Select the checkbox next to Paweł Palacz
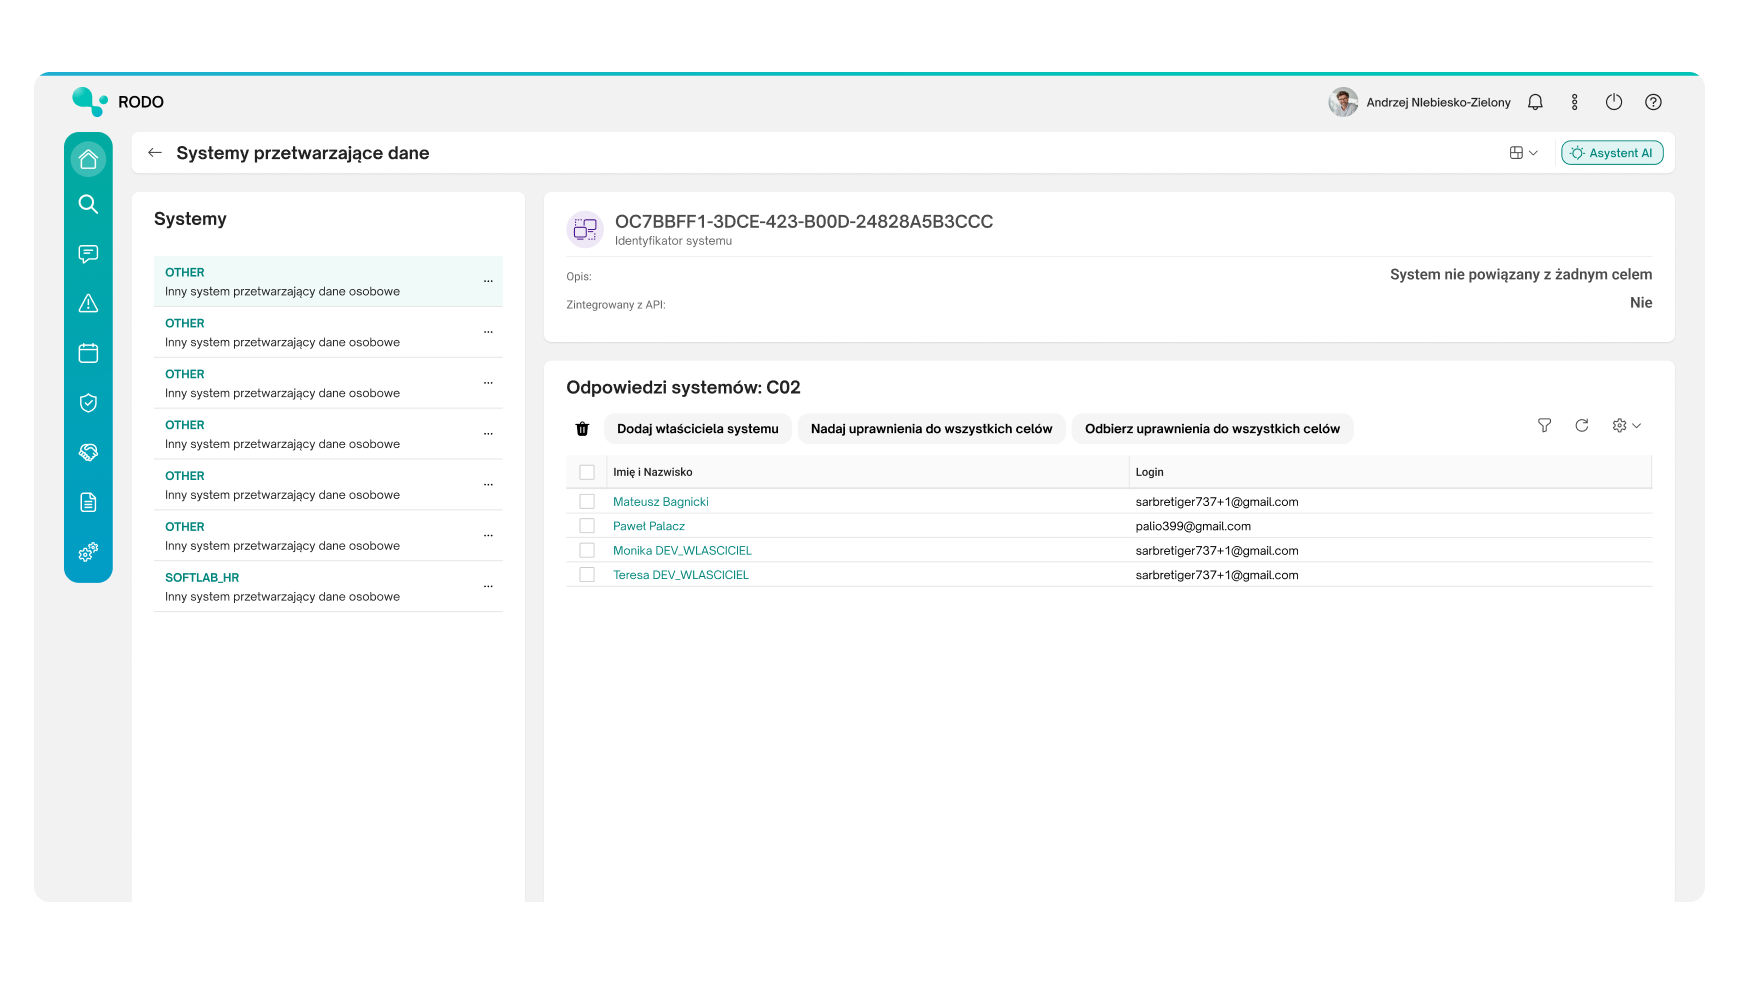This screenshot has height=996, width=1740. point(587,526)
